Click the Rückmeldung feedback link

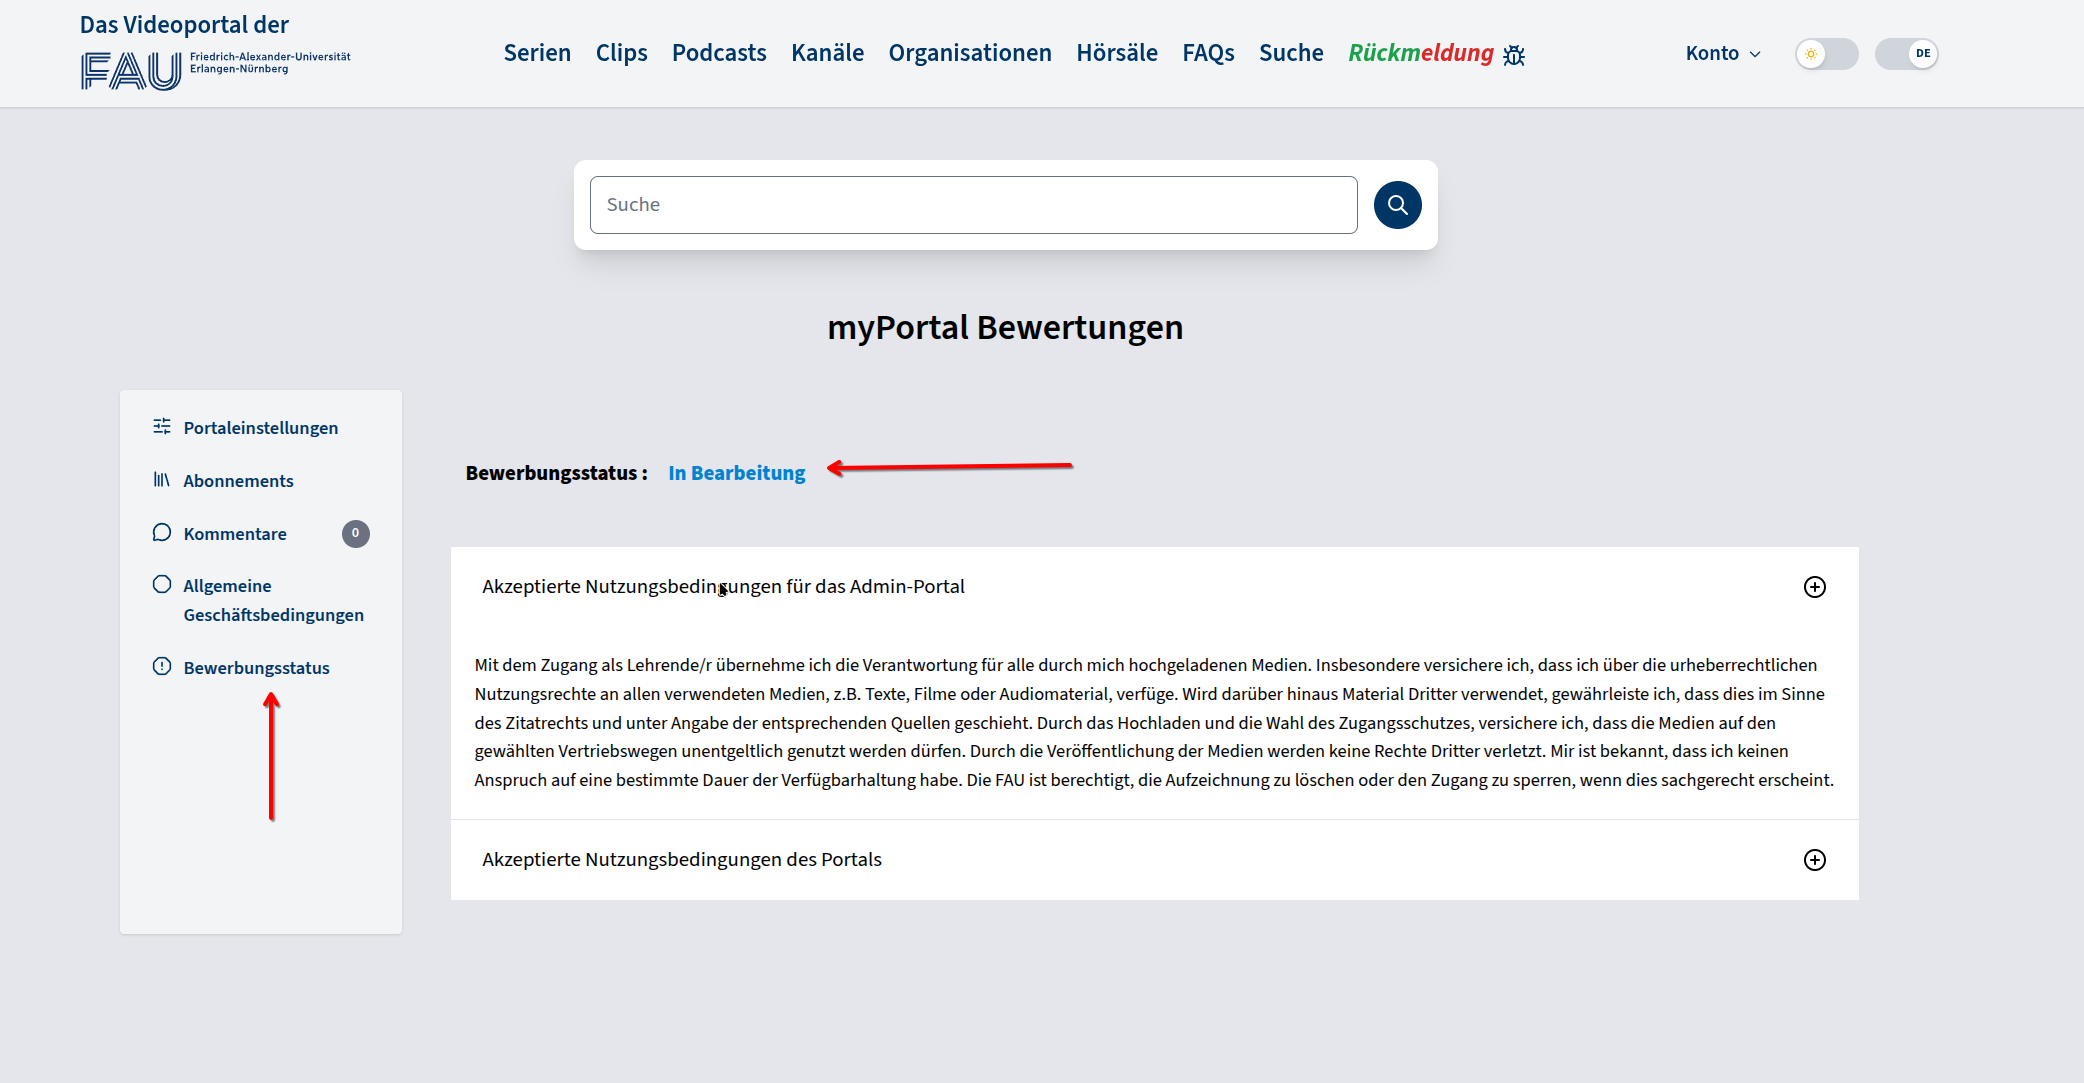1420,53
